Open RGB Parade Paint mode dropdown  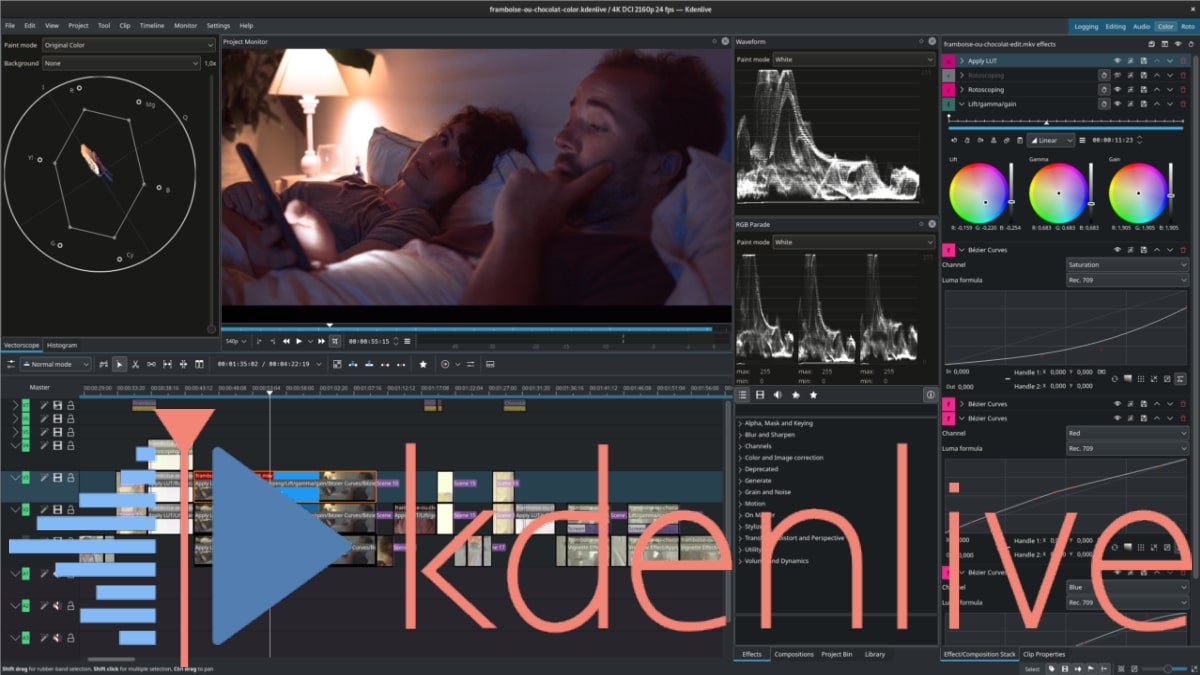(x=853, y=242)
